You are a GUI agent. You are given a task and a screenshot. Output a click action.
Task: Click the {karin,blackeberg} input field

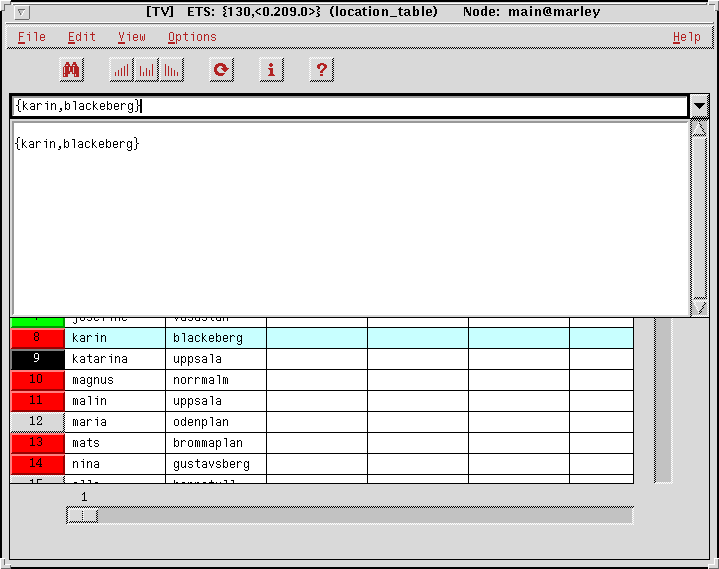pos(349,106)
